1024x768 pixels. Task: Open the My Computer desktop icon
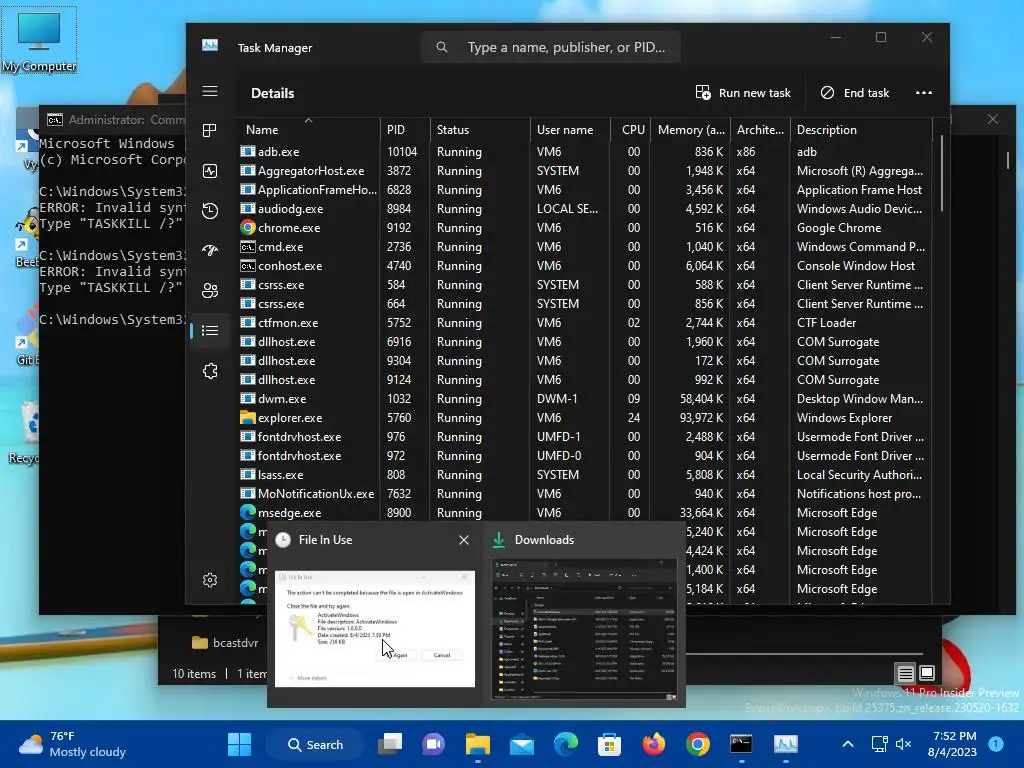click(39, 40)
